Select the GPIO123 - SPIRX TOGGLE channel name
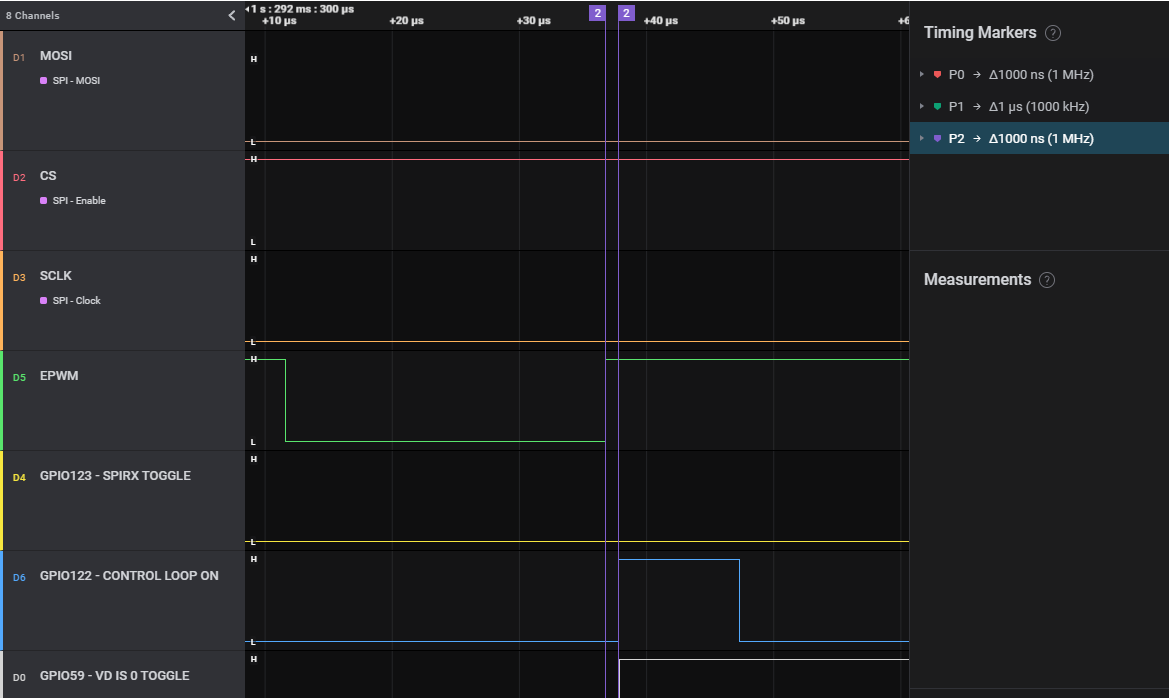 pos(115,476)
